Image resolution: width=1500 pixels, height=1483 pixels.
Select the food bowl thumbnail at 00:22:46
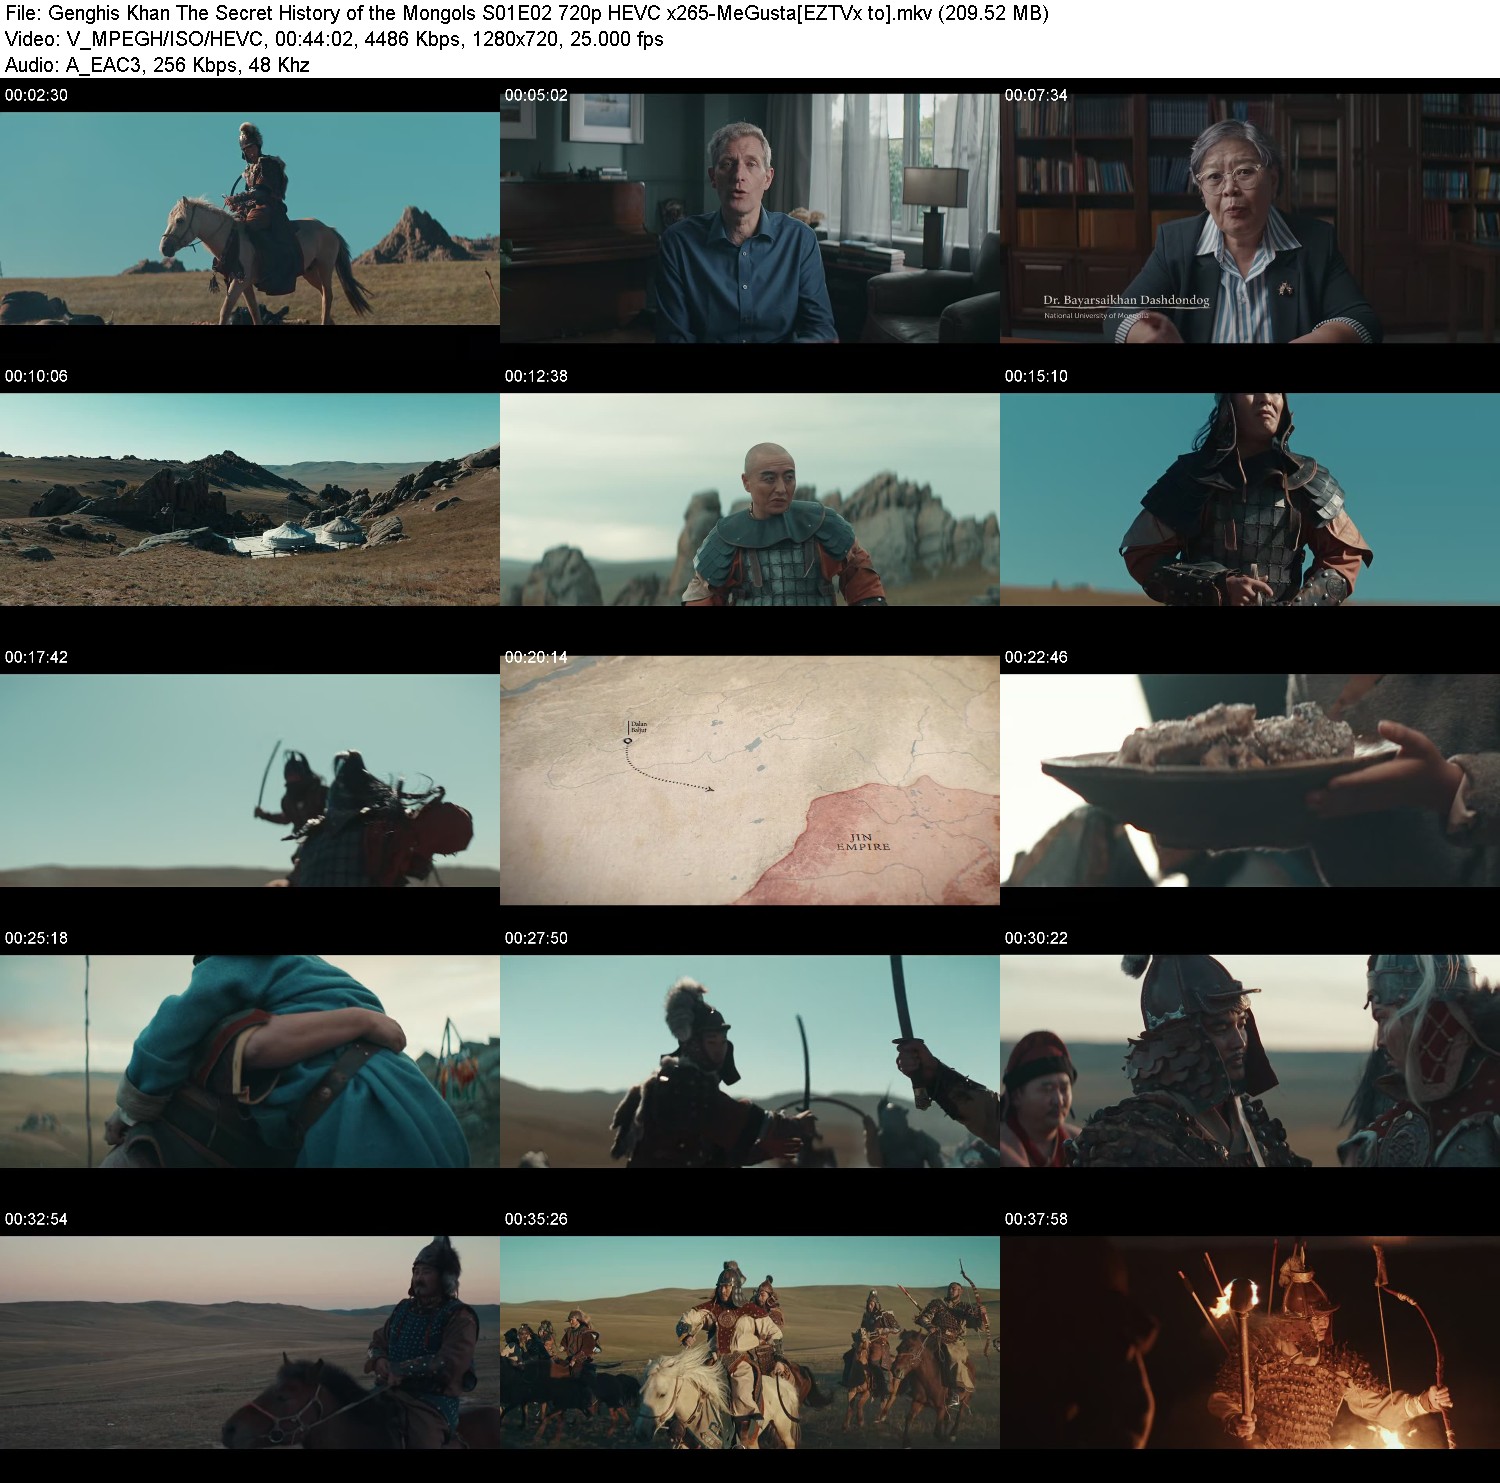pos(1250,780)
